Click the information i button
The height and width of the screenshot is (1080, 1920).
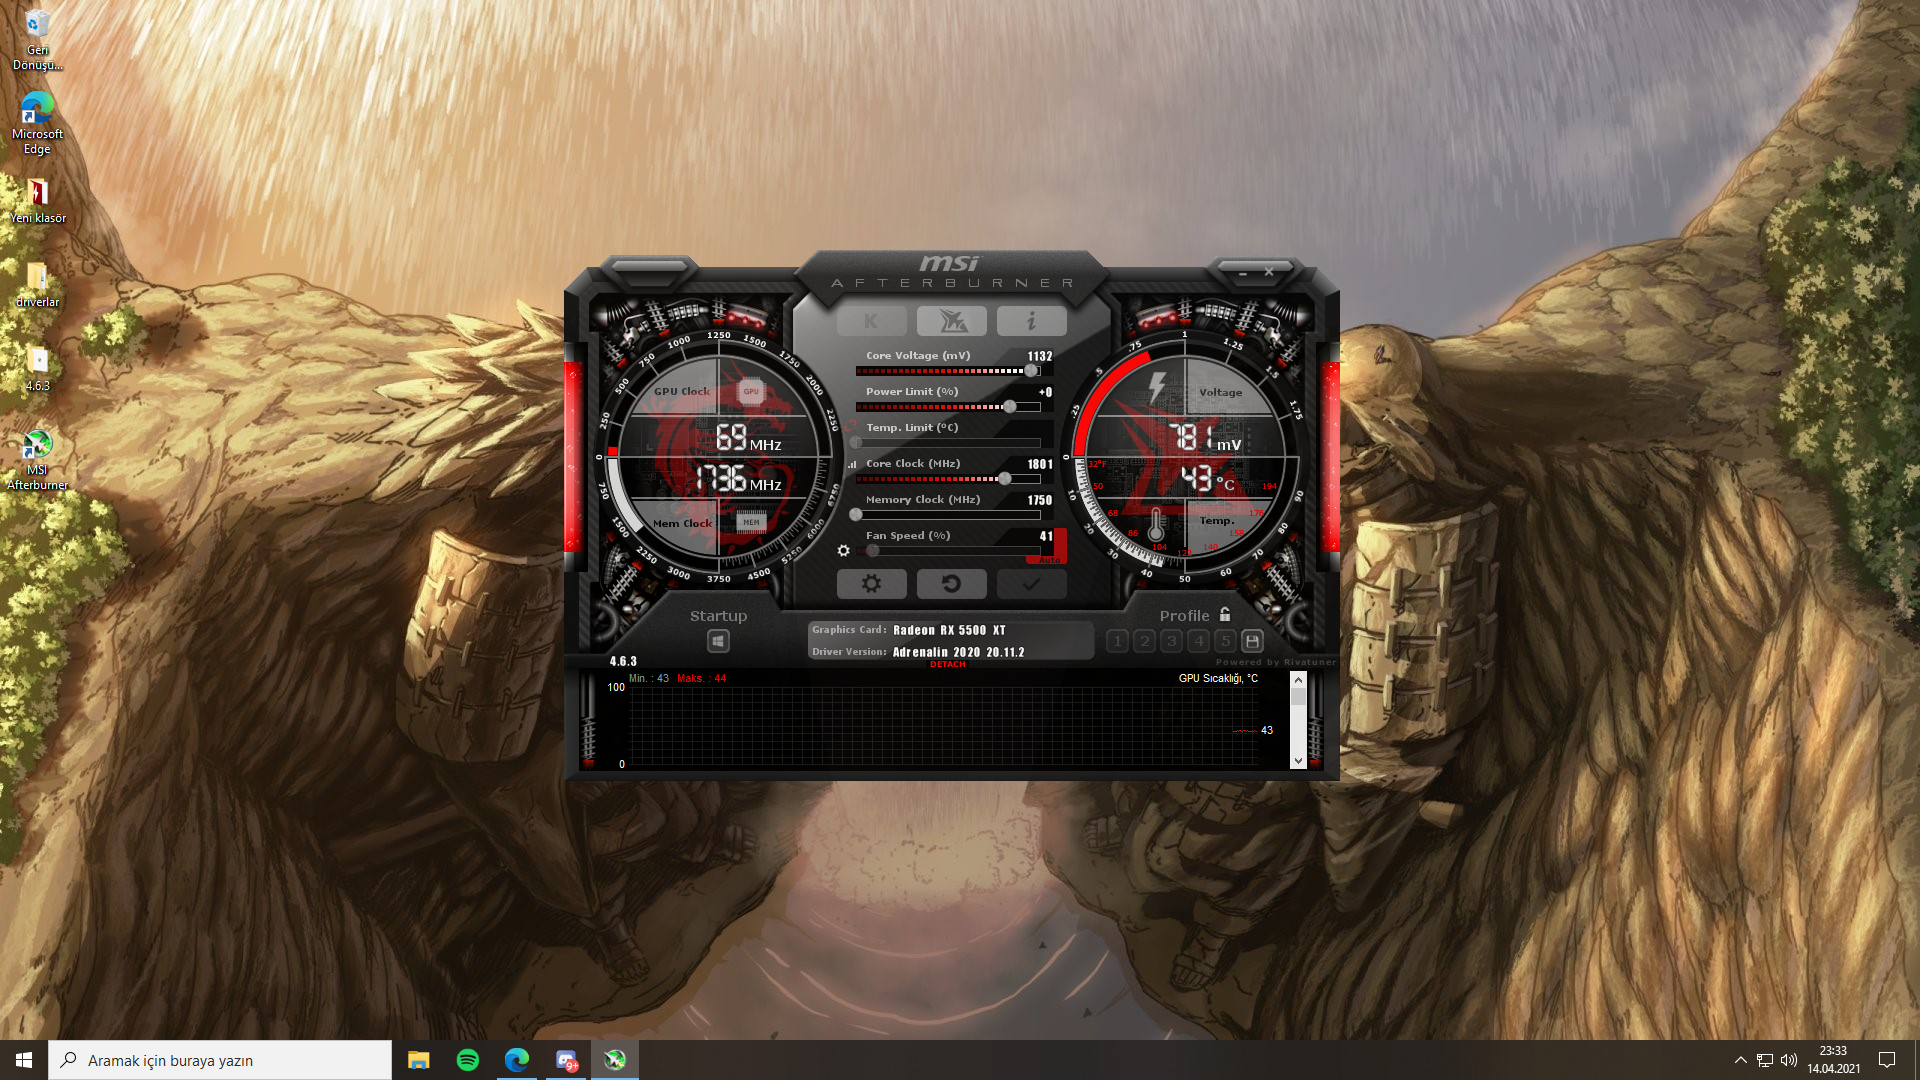pos(1031,321)
